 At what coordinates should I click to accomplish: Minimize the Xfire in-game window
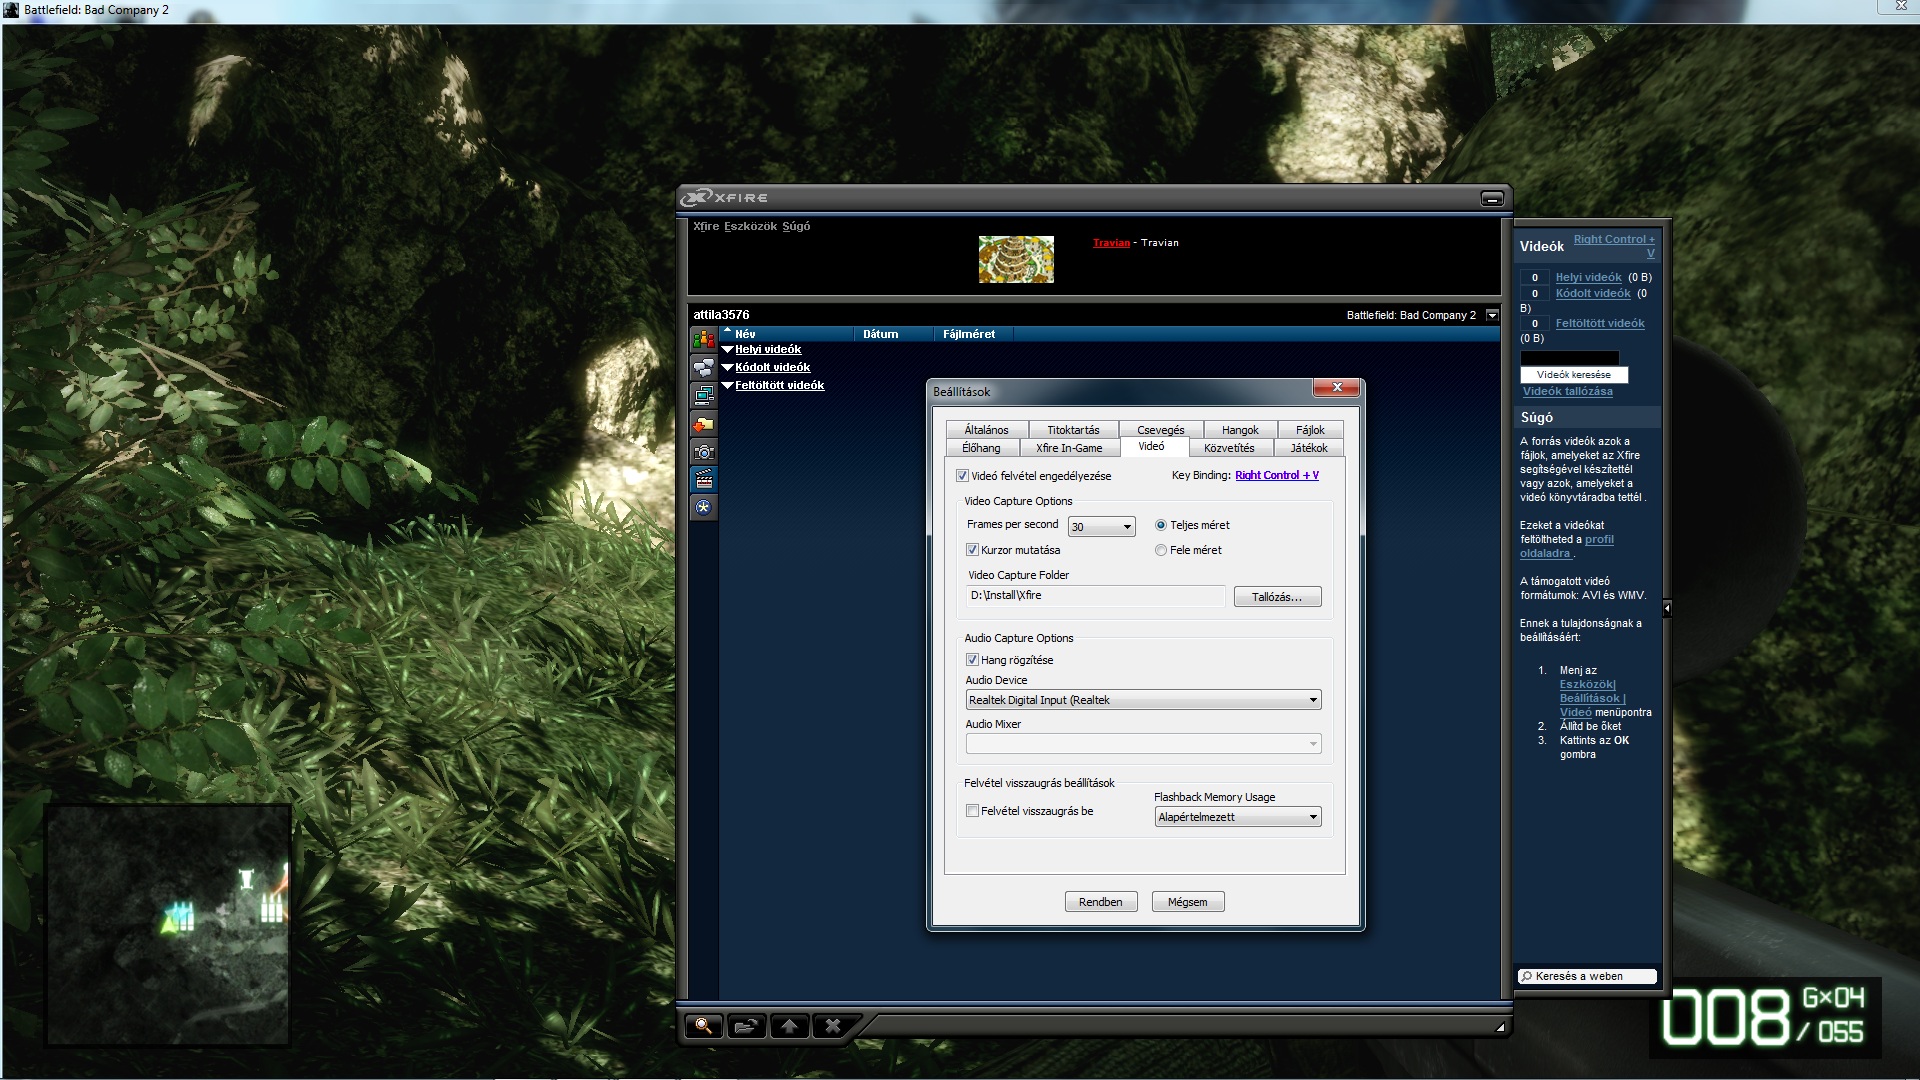(1492, 198)
